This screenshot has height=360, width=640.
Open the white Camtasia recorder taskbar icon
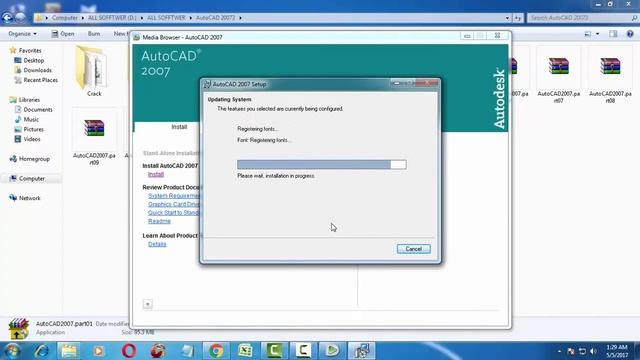pos(303,351)
